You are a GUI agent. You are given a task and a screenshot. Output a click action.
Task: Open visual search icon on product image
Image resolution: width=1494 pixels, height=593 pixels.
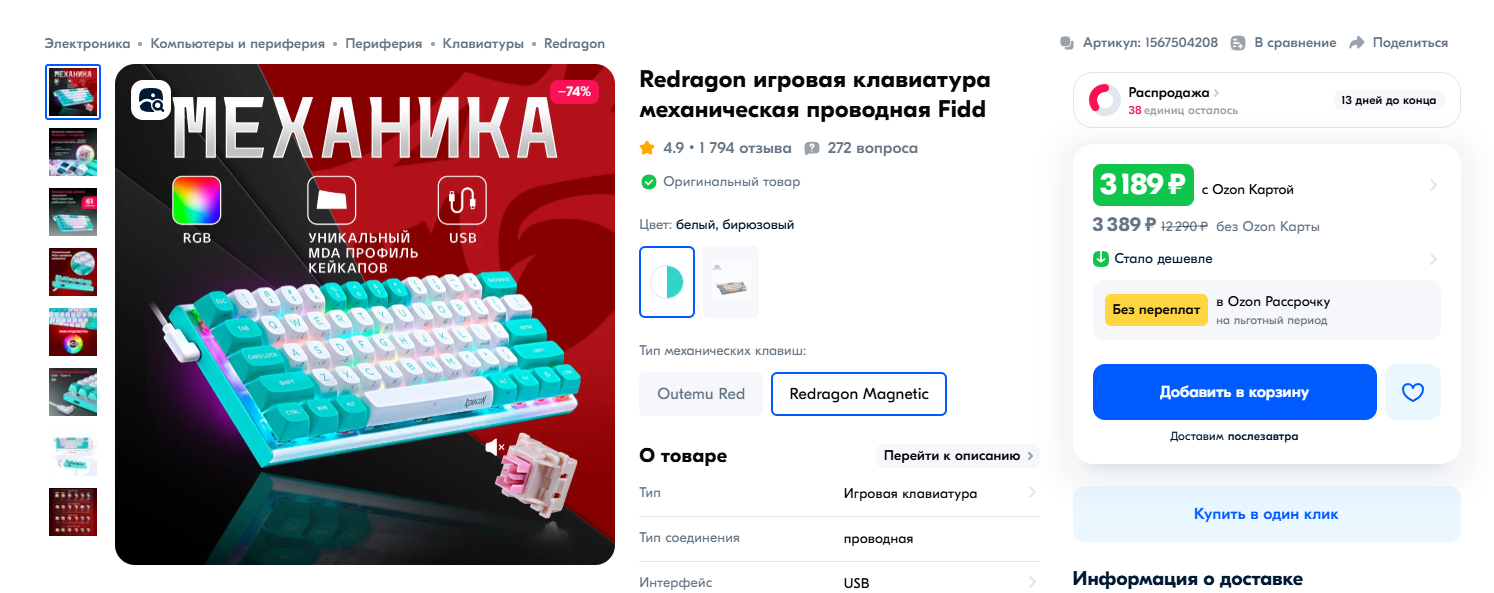click(151, 100)
